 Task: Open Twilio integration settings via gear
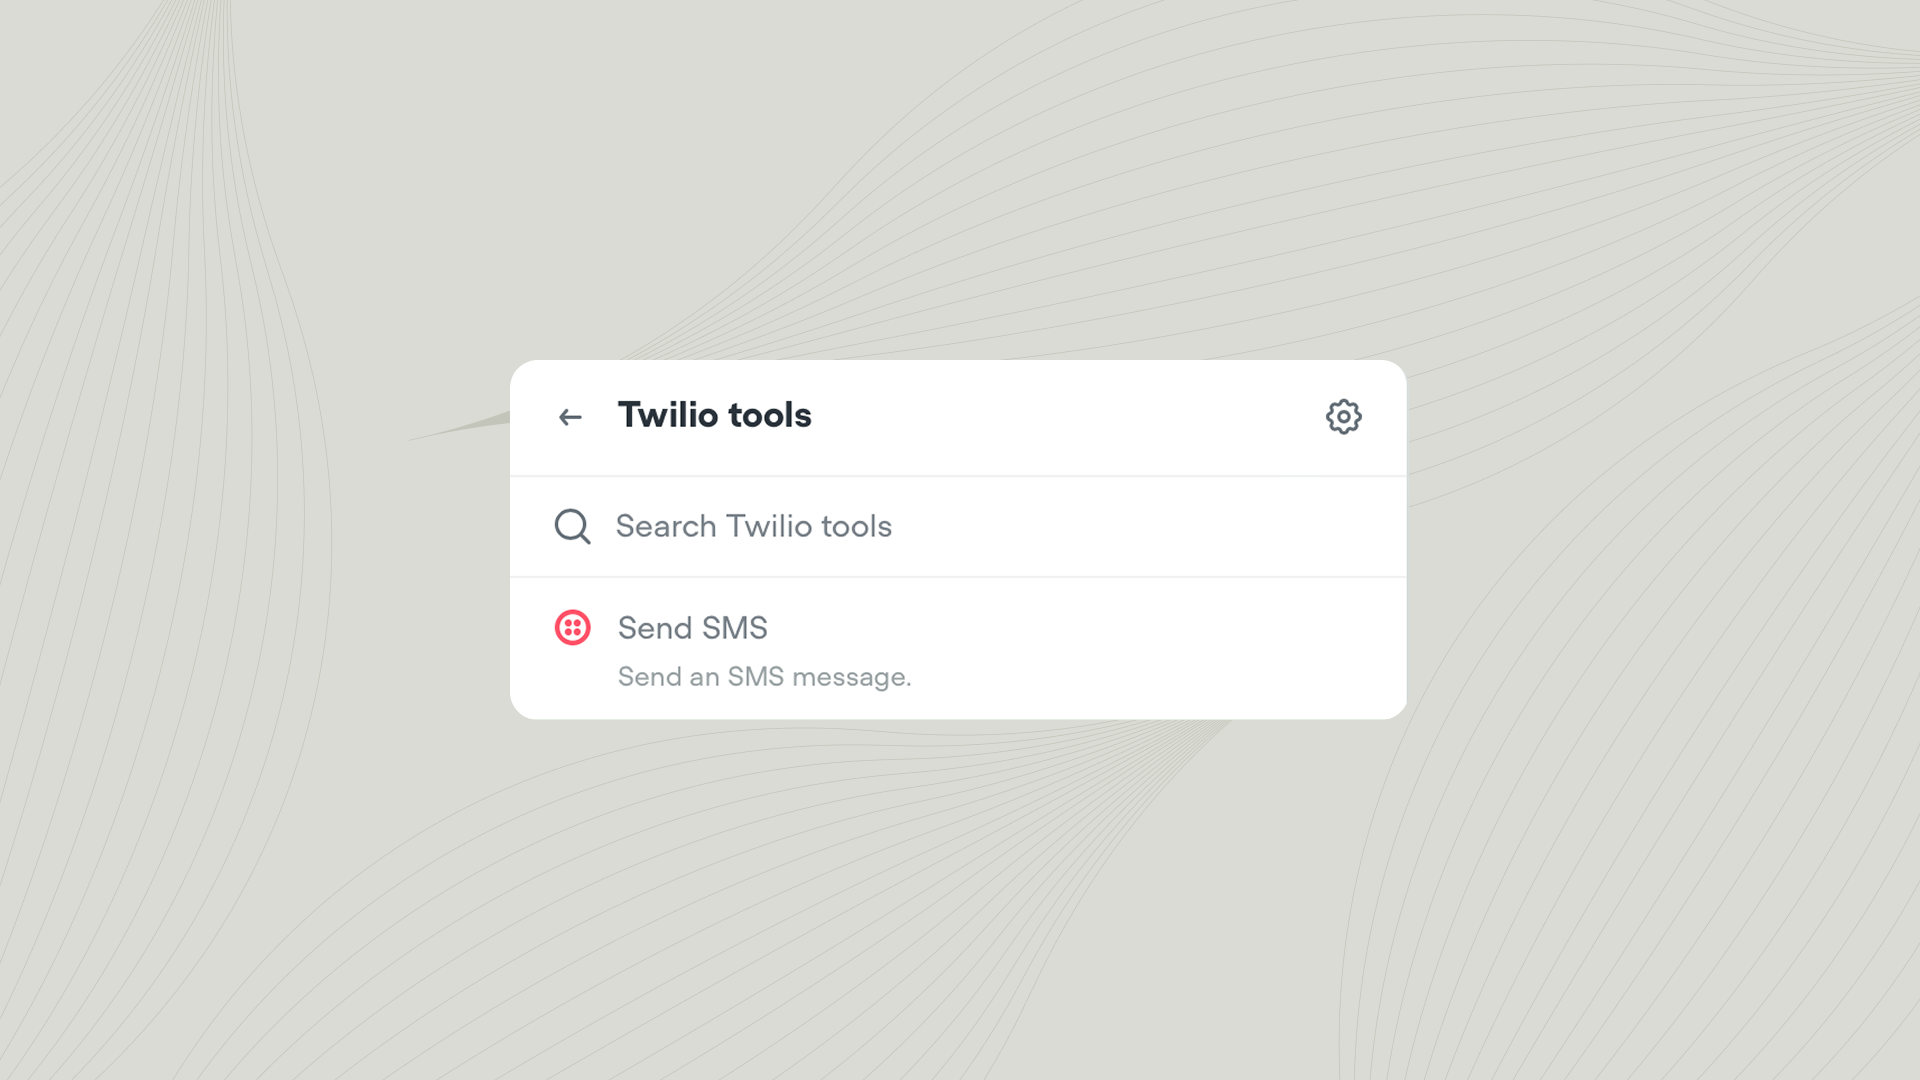click(1344, 417)
